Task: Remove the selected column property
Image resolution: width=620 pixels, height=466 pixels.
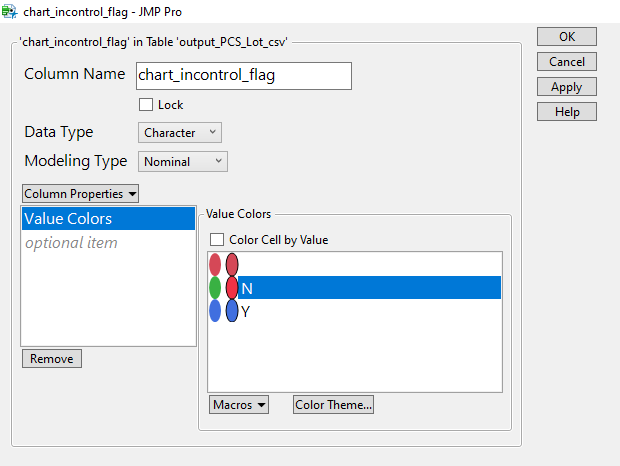Action: [52, 359]
